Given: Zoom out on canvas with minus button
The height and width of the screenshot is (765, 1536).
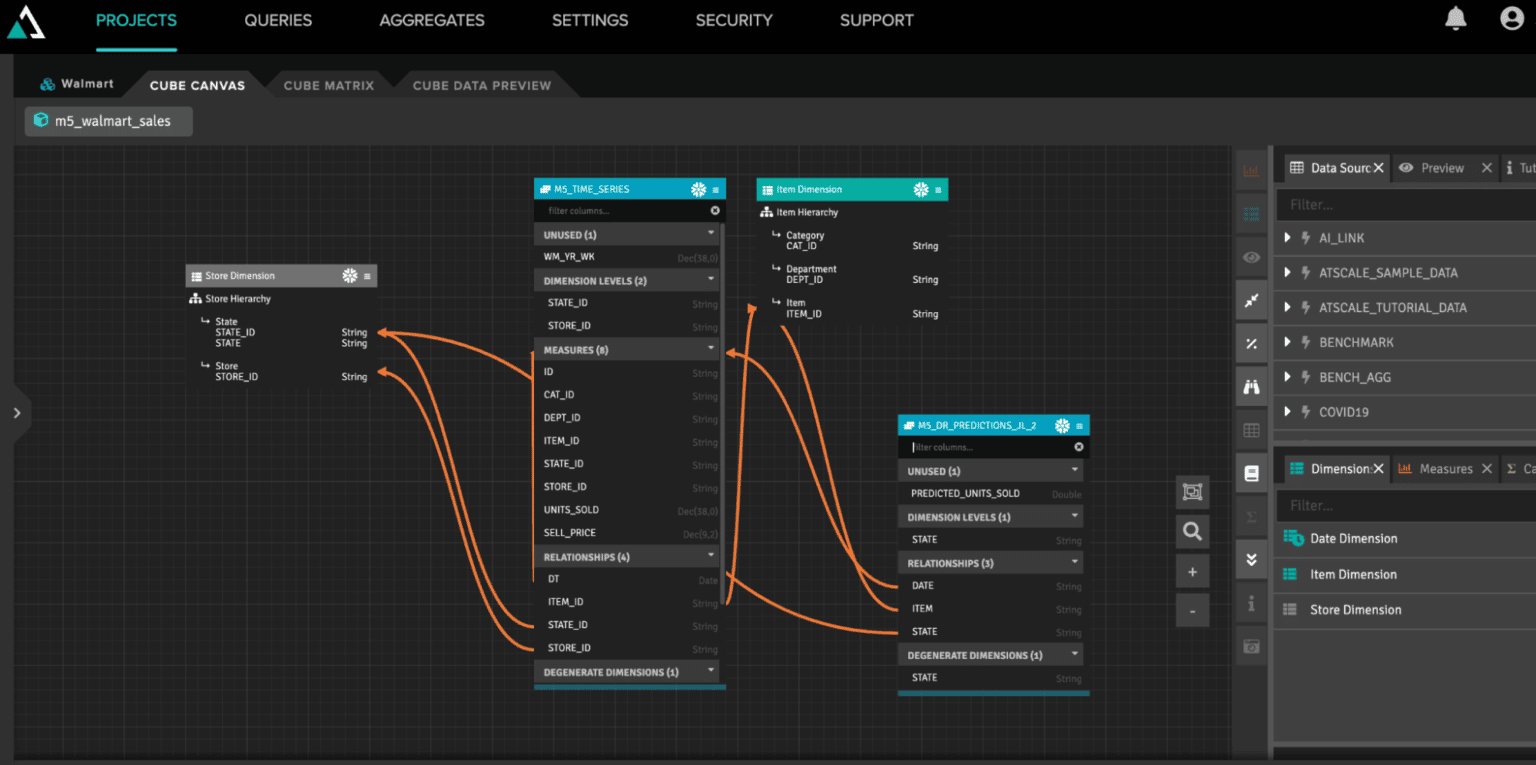Looking at the screenshot, I should coord(1192,610).
